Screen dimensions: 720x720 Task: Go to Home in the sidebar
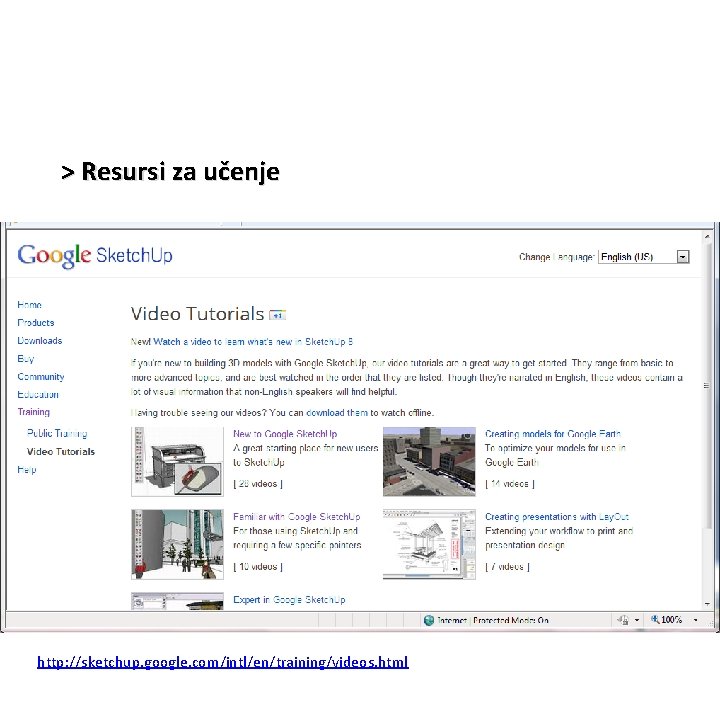coord(29,304)
